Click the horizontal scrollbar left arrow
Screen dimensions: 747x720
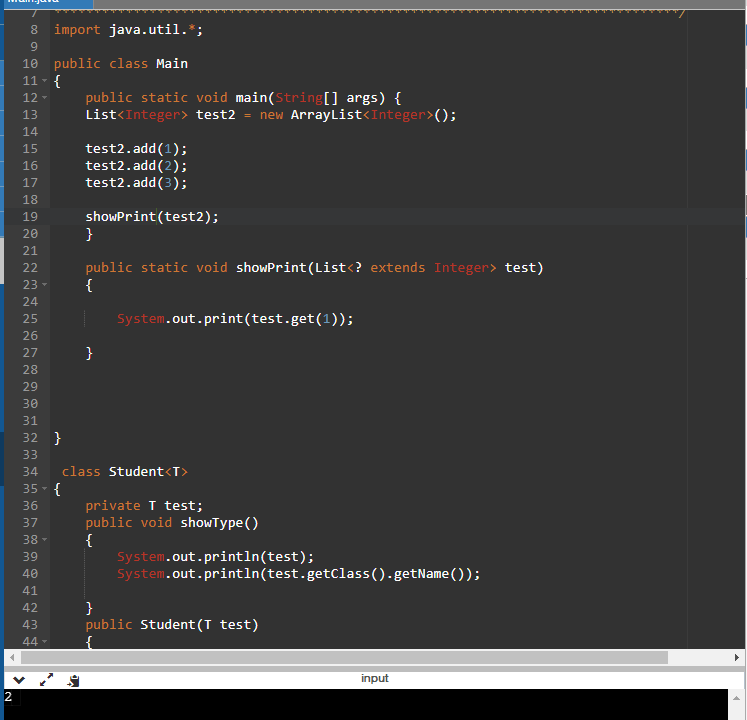coord(12,658)
